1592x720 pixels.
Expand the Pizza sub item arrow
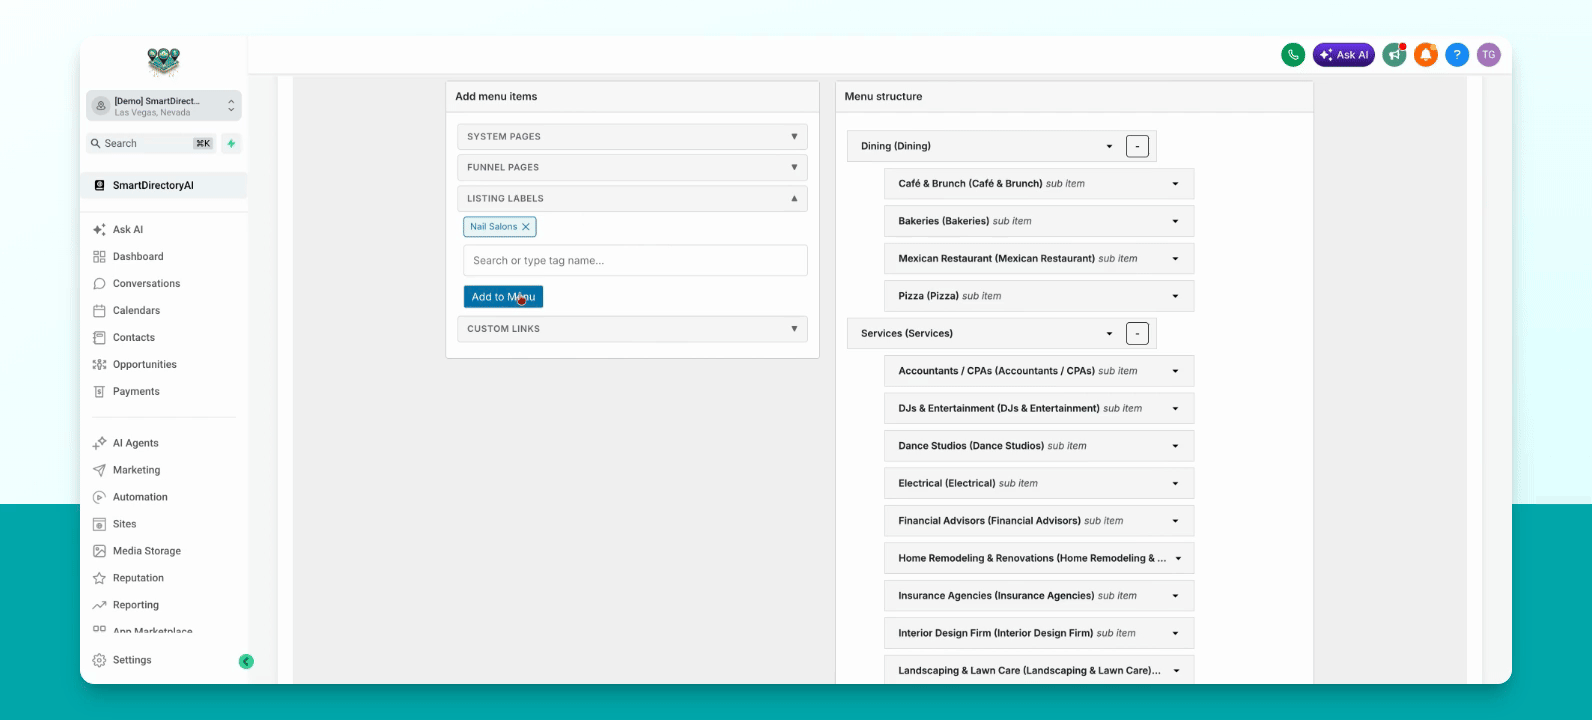tap(1175, 296)
